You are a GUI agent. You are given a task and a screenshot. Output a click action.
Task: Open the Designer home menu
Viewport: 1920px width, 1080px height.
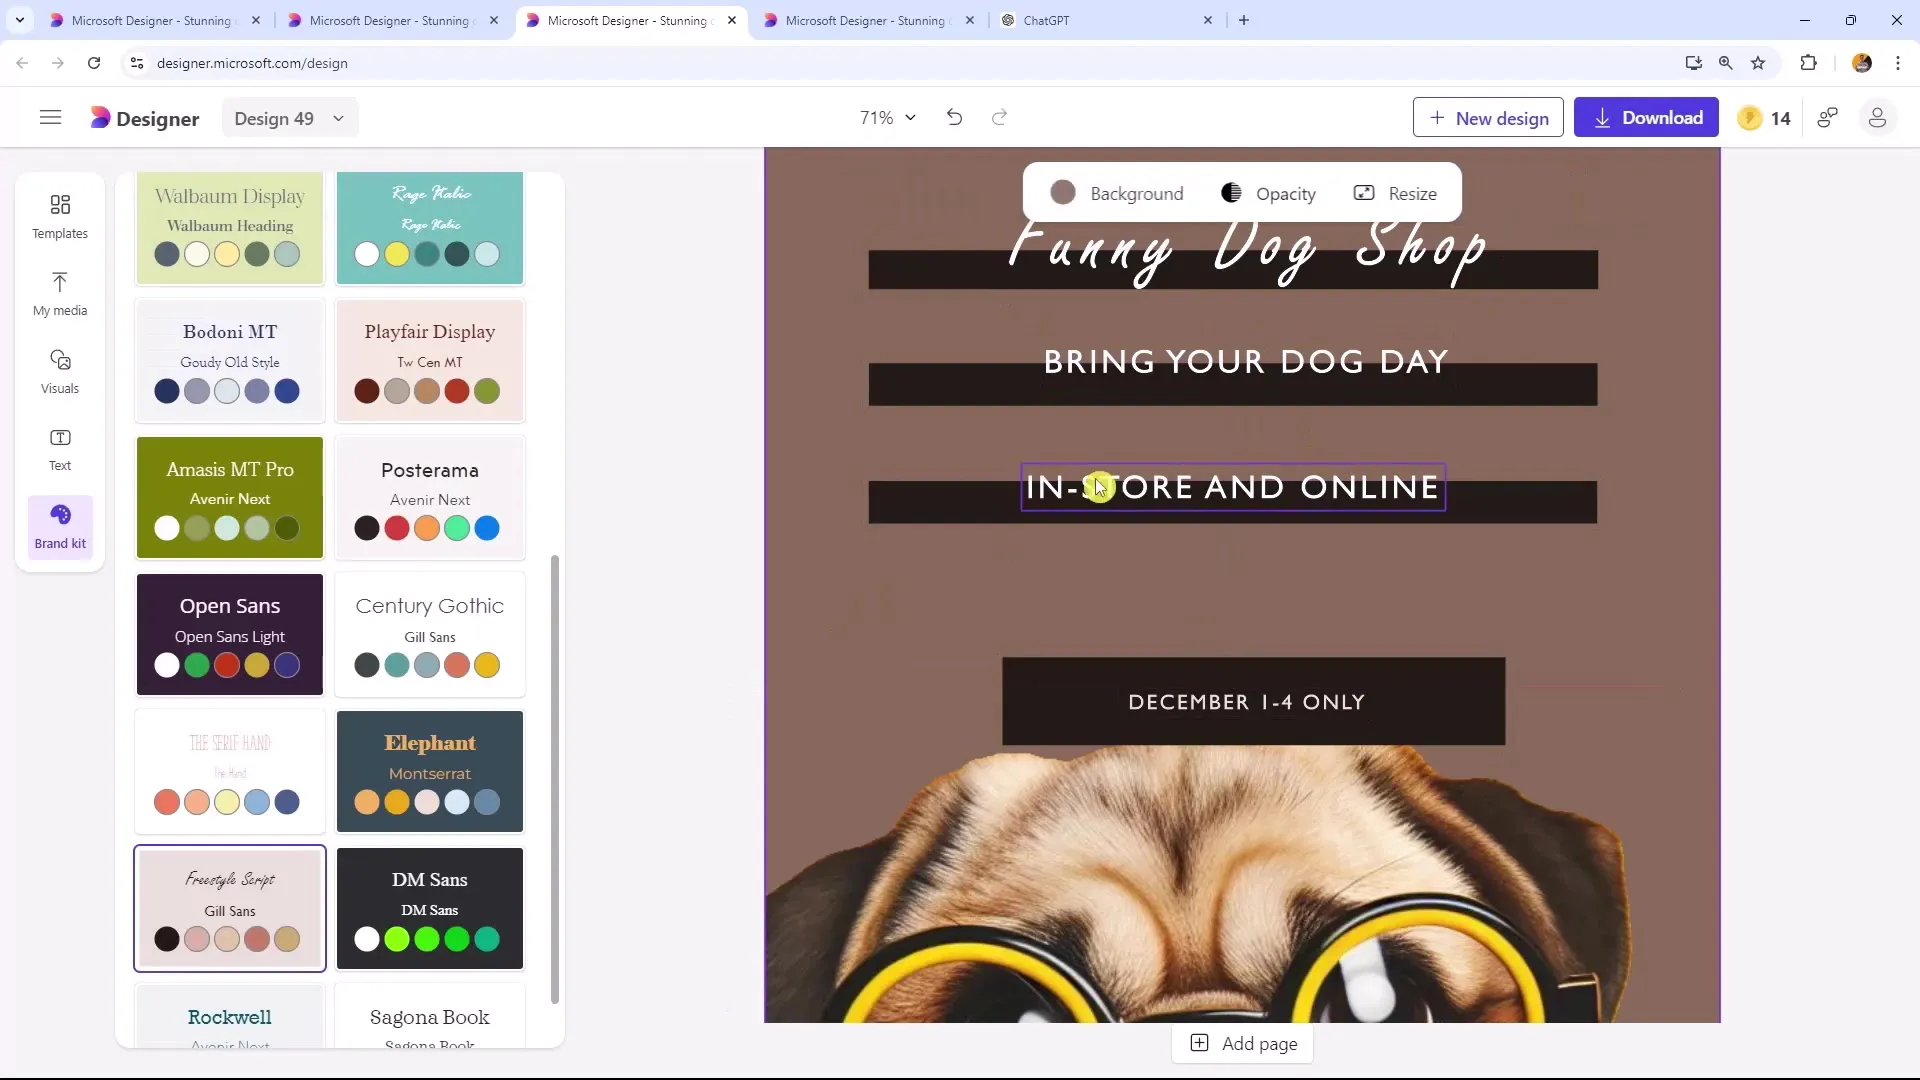click(x=50, y=117)
